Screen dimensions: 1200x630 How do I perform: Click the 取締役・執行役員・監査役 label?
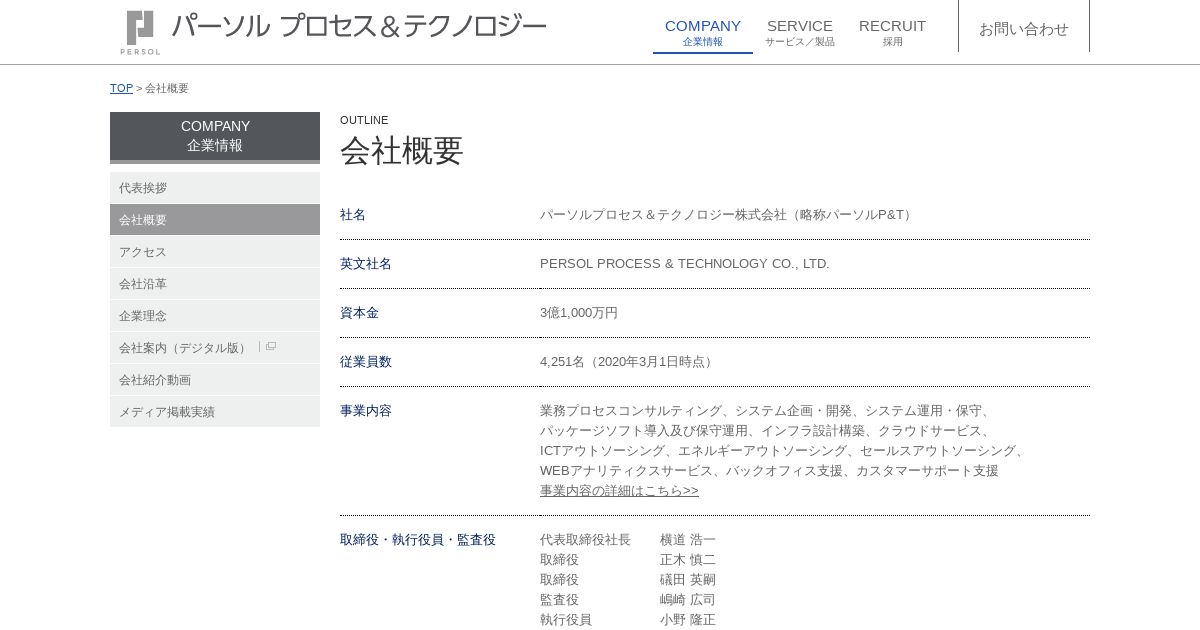(418, 540)
